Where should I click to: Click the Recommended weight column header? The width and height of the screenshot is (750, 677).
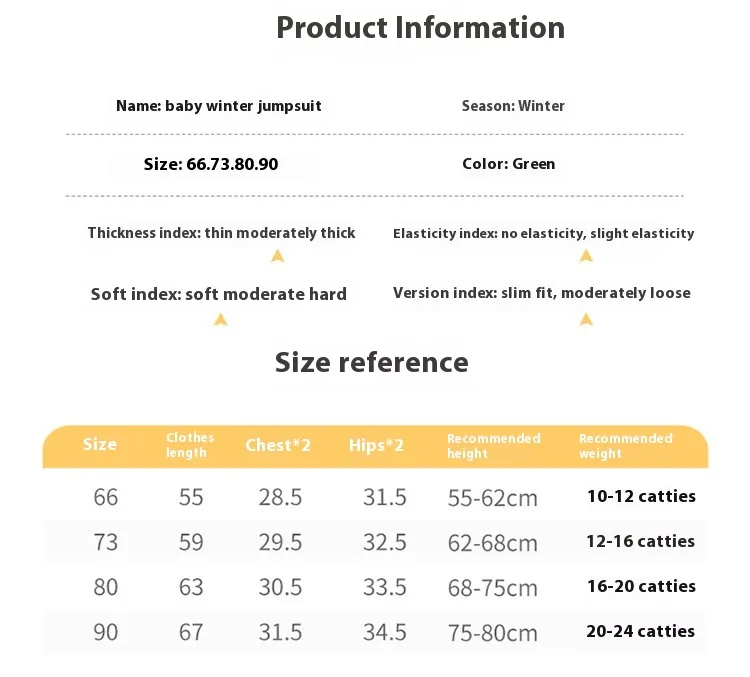(x=625, y=446)
